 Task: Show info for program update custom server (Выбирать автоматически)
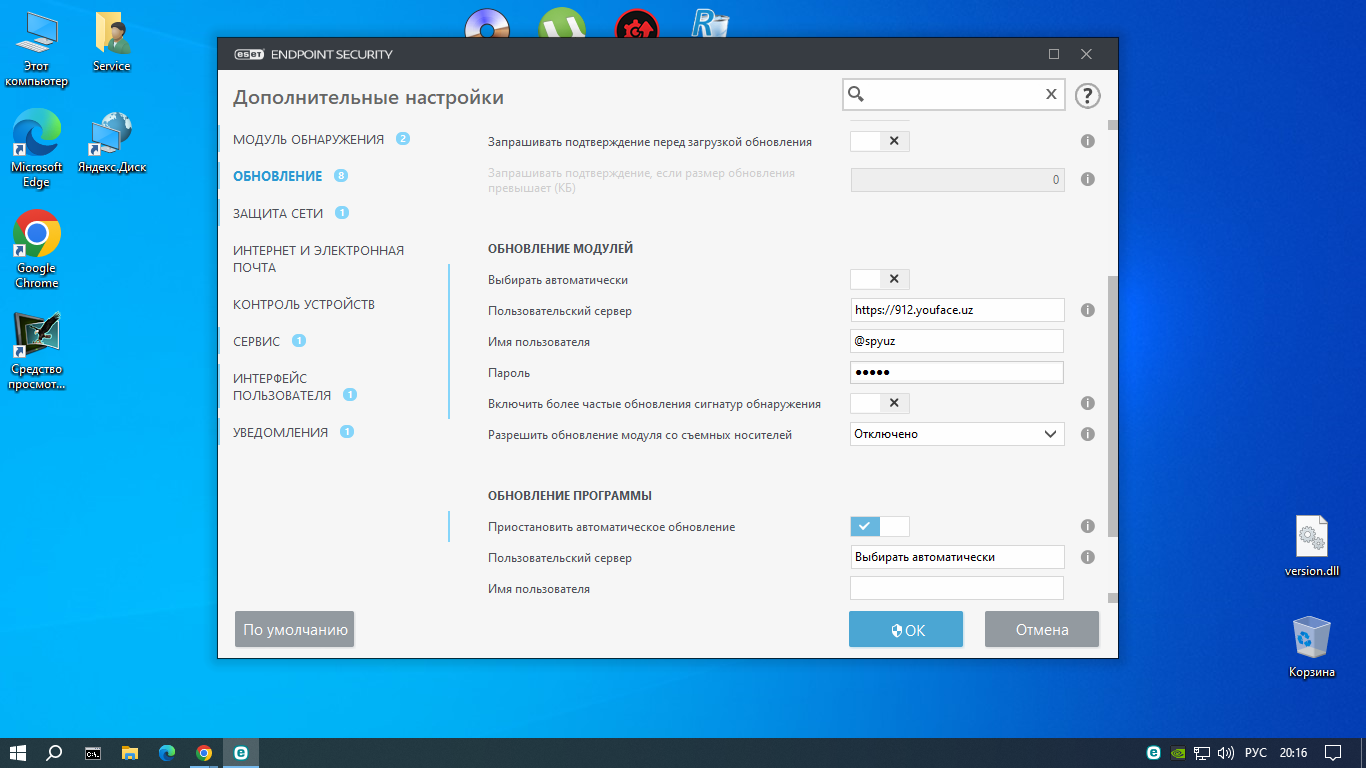[x=1088, y=557]
